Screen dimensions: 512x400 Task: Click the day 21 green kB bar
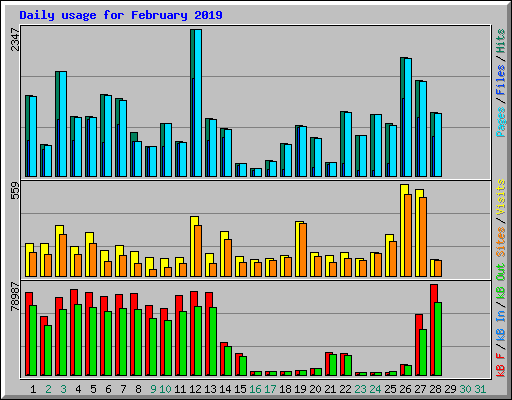333,365
